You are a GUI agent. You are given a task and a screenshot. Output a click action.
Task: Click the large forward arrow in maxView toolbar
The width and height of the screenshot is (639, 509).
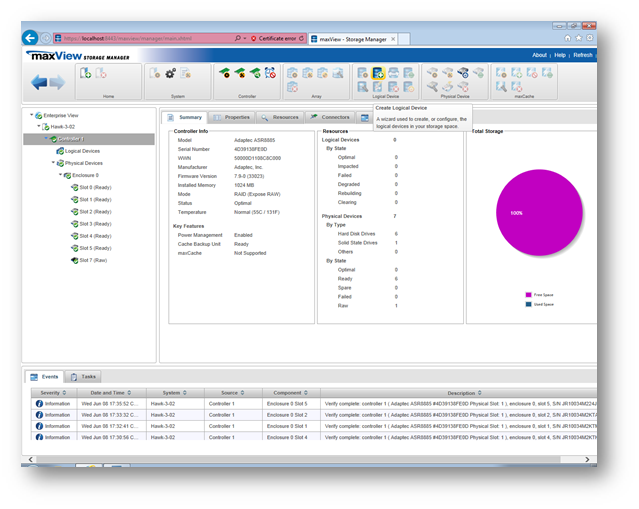click(x=57, y=82)
